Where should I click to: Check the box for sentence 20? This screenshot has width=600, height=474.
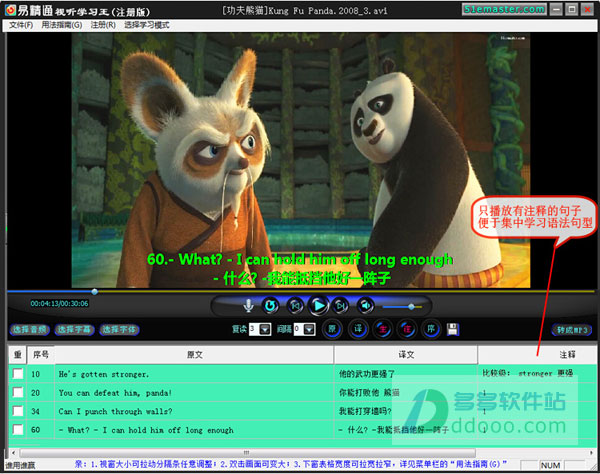(18, 392)
